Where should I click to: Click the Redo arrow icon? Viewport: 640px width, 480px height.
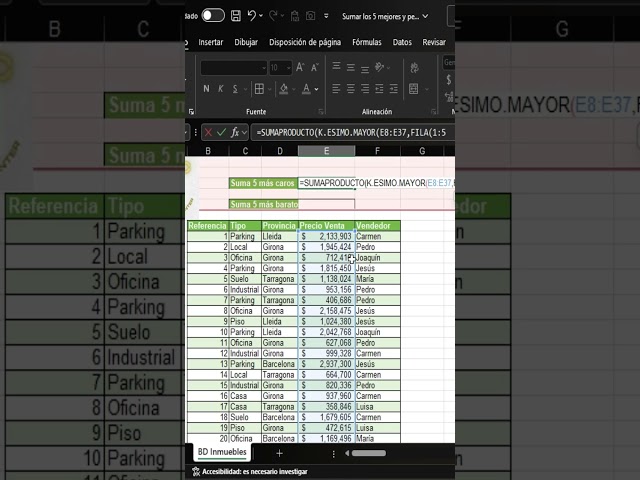tap(273, 16)
